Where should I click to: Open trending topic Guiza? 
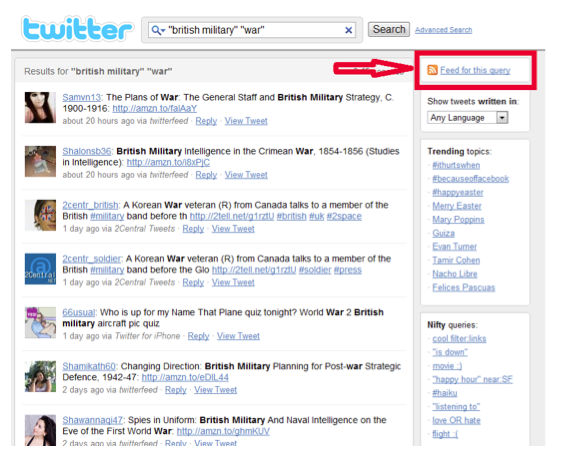(x=444, y=233)
